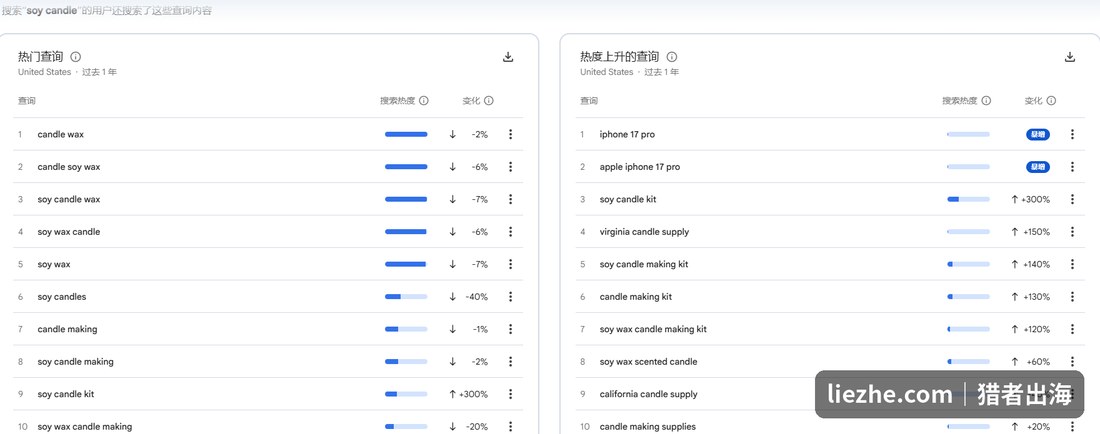Click the 热门查询 panel title
The image size is (1100, 434).
(x=41, y=57)
